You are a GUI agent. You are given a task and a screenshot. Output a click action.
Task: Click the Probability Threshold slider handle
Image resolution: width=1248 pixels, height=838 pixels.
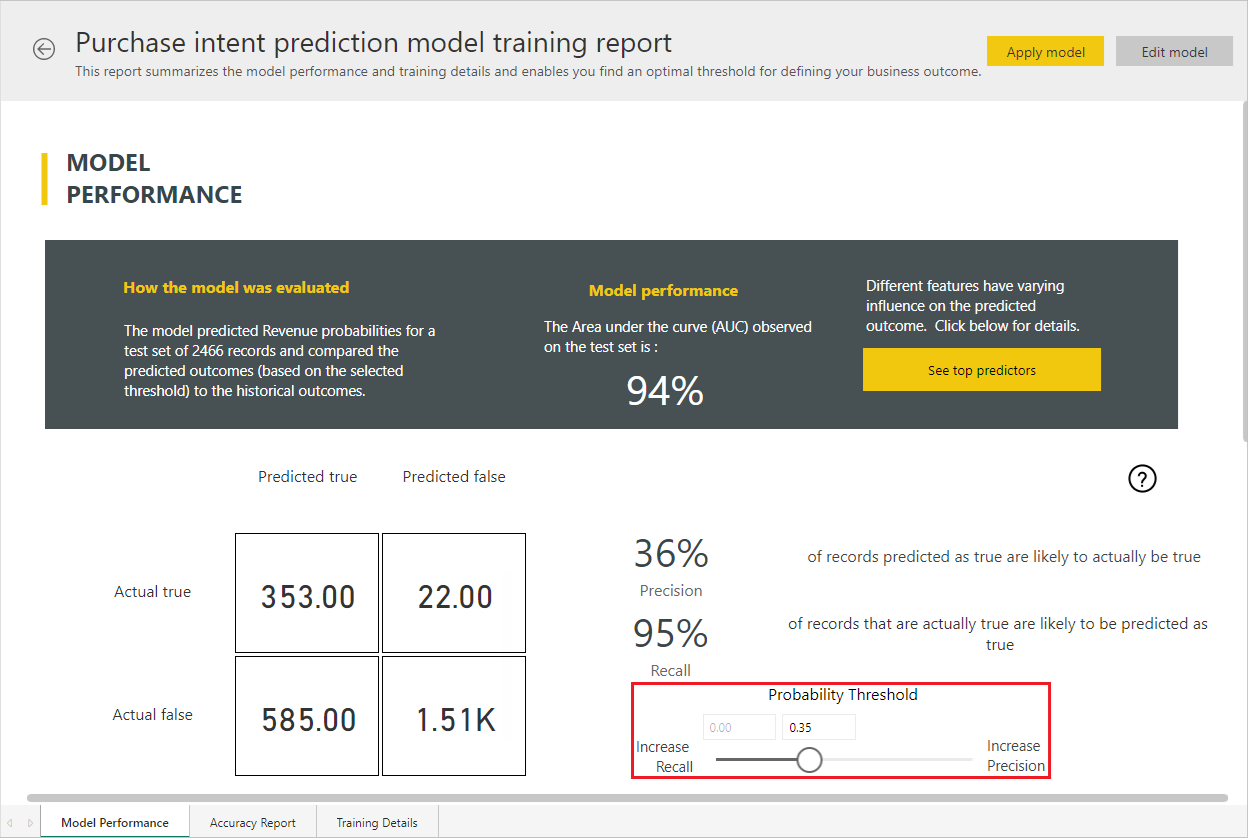809,760
